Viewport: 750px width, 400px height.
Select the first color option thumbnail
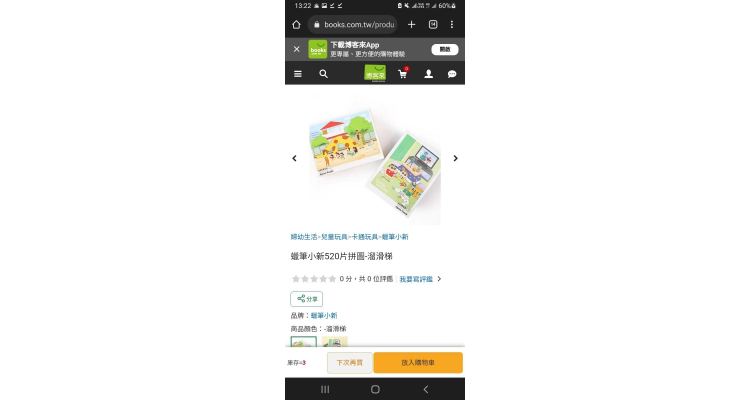pyautogui.click(x=304, y=342)
